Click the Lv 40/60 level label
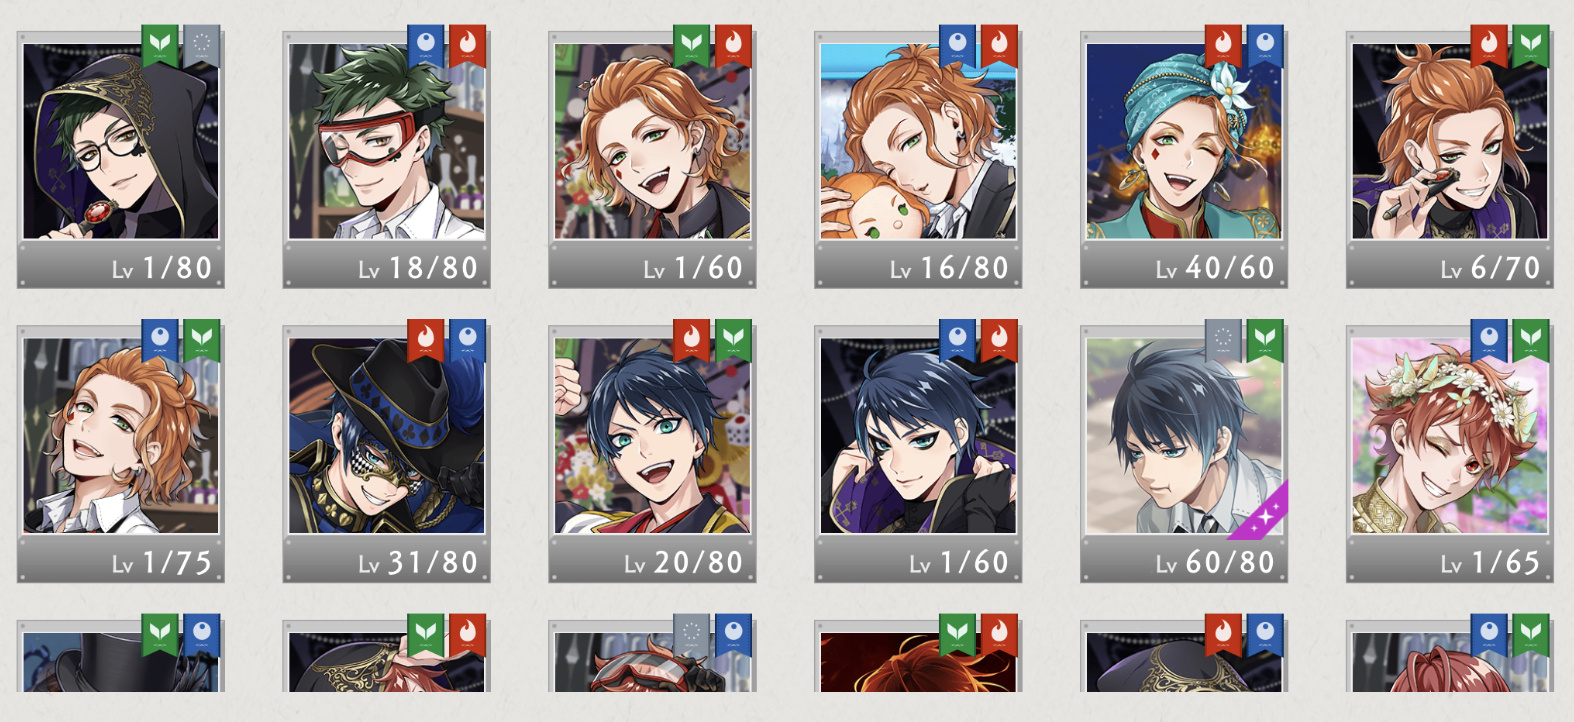 point(1215,268)
